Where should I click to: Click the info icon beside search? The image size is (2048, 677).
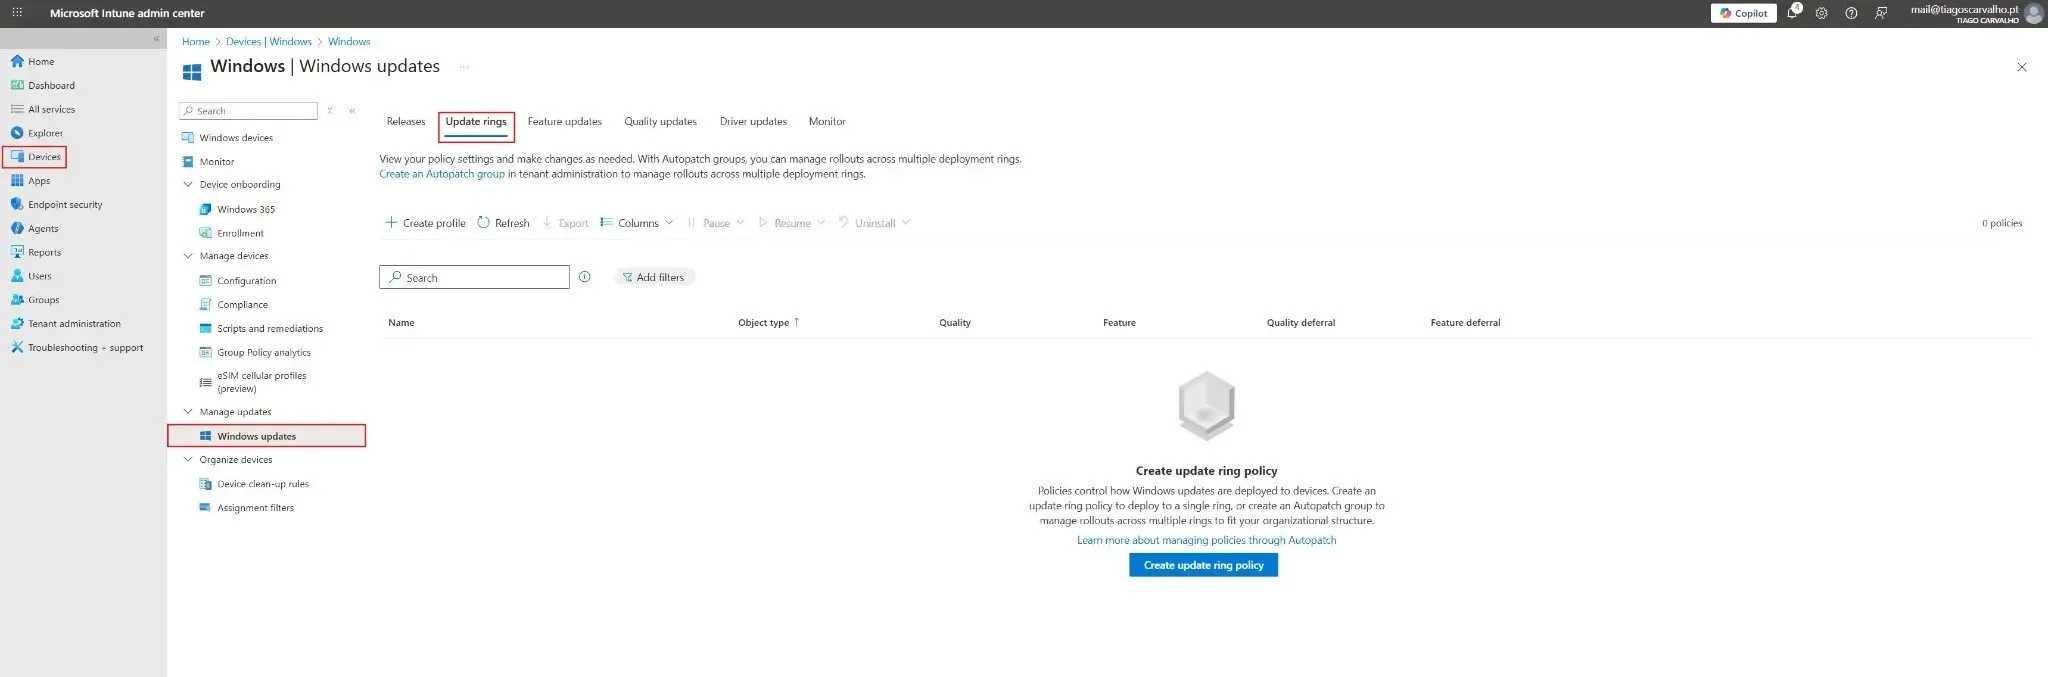point(585,277)
